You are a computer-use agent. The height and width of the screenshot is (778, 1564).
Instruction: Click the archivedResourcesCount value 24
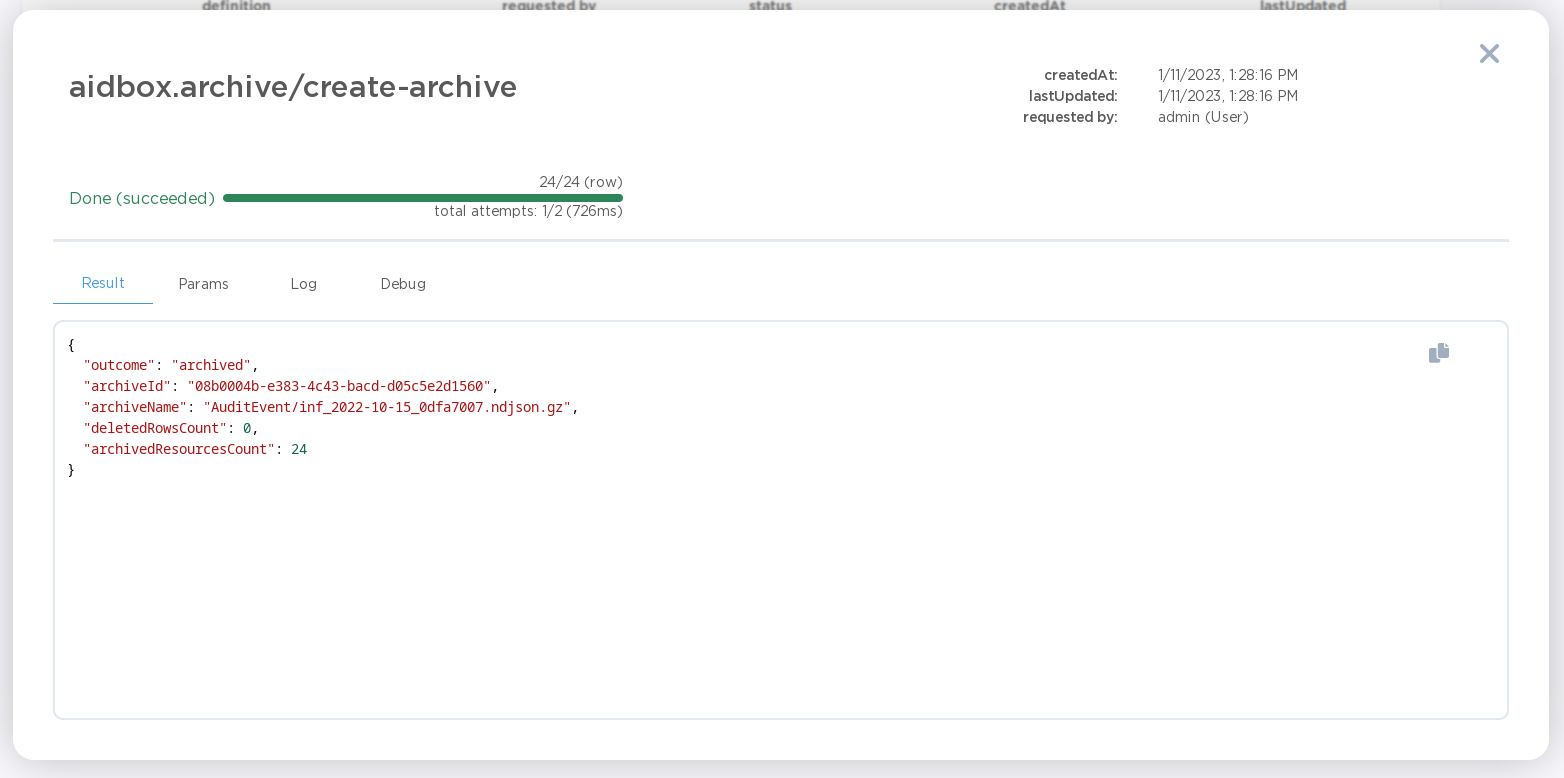[x=299, y=449]
